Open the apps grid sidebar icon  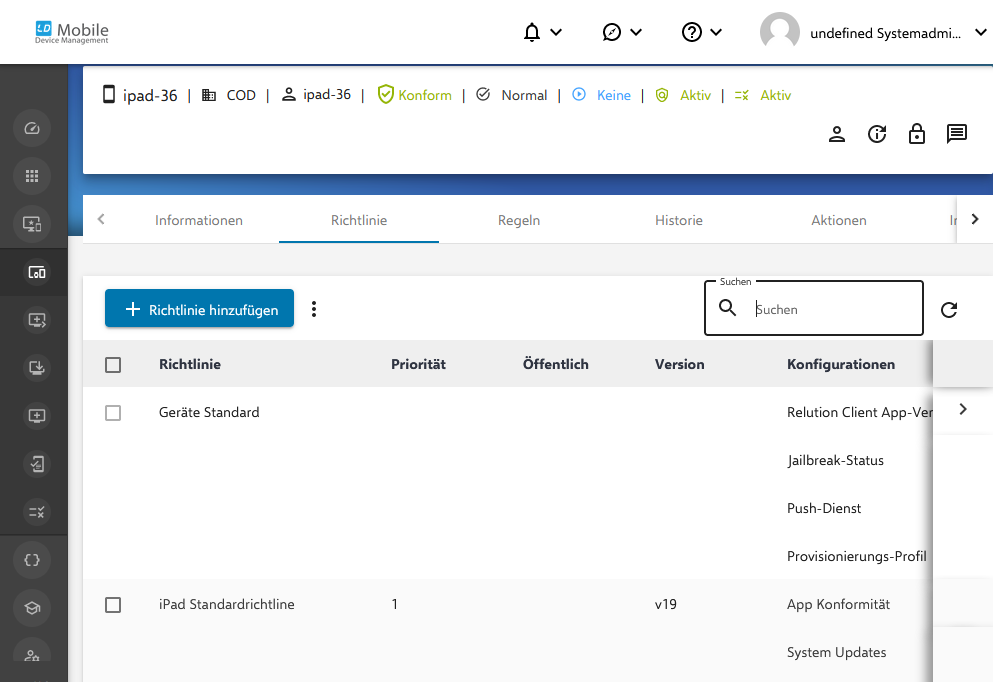point(32,176)
